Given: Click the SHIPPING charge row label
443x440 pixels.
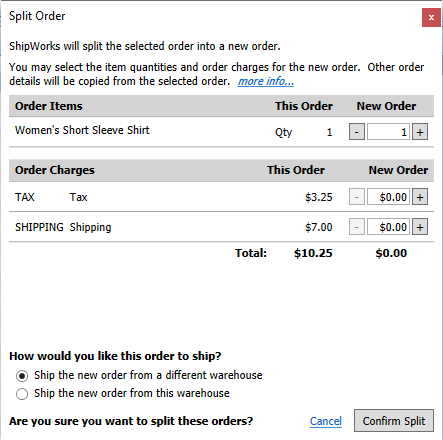Looking at the screenshot, I should point(39,227).
